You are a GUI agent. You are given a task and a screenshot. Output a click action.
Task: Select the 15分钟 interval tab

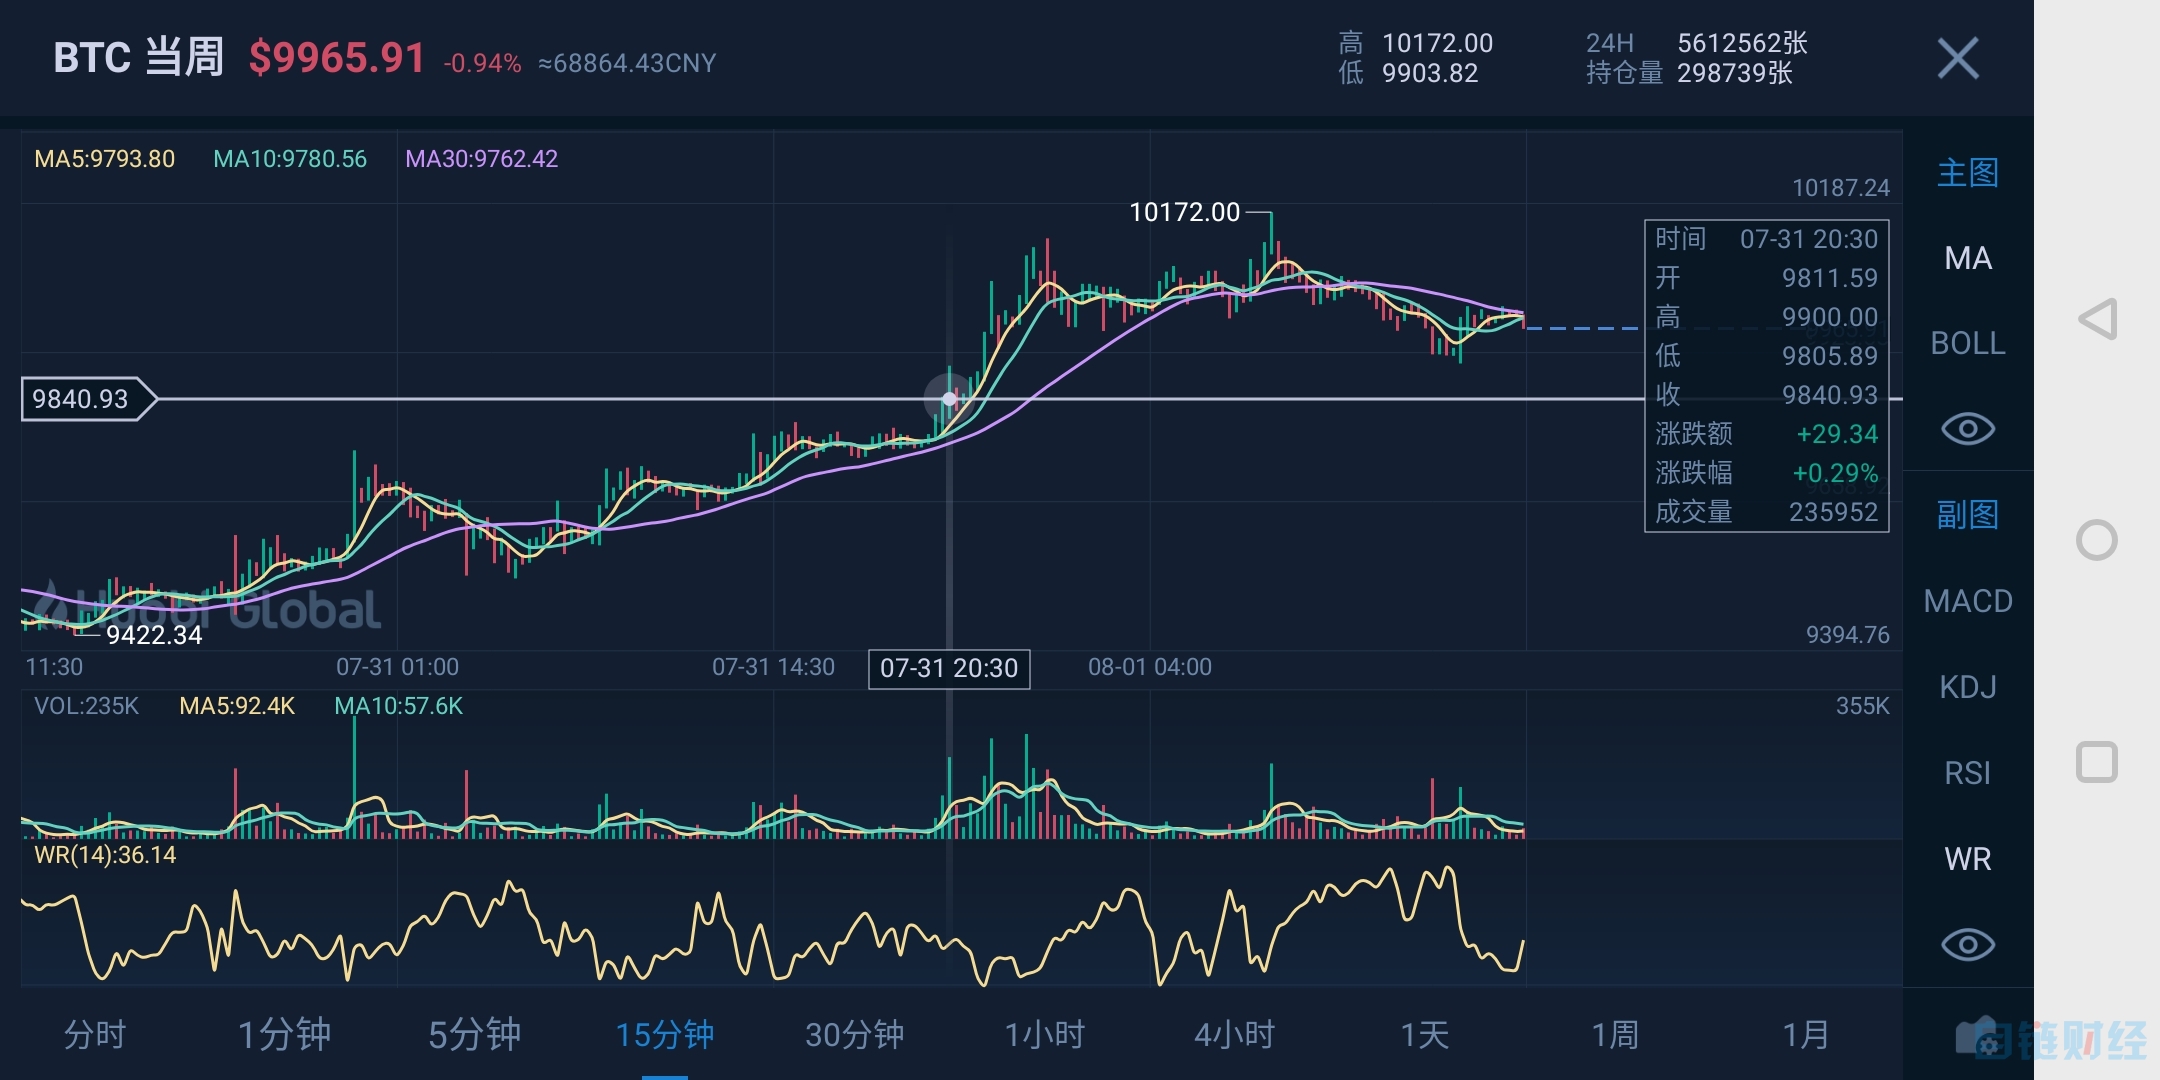(x=664, y=1035)
